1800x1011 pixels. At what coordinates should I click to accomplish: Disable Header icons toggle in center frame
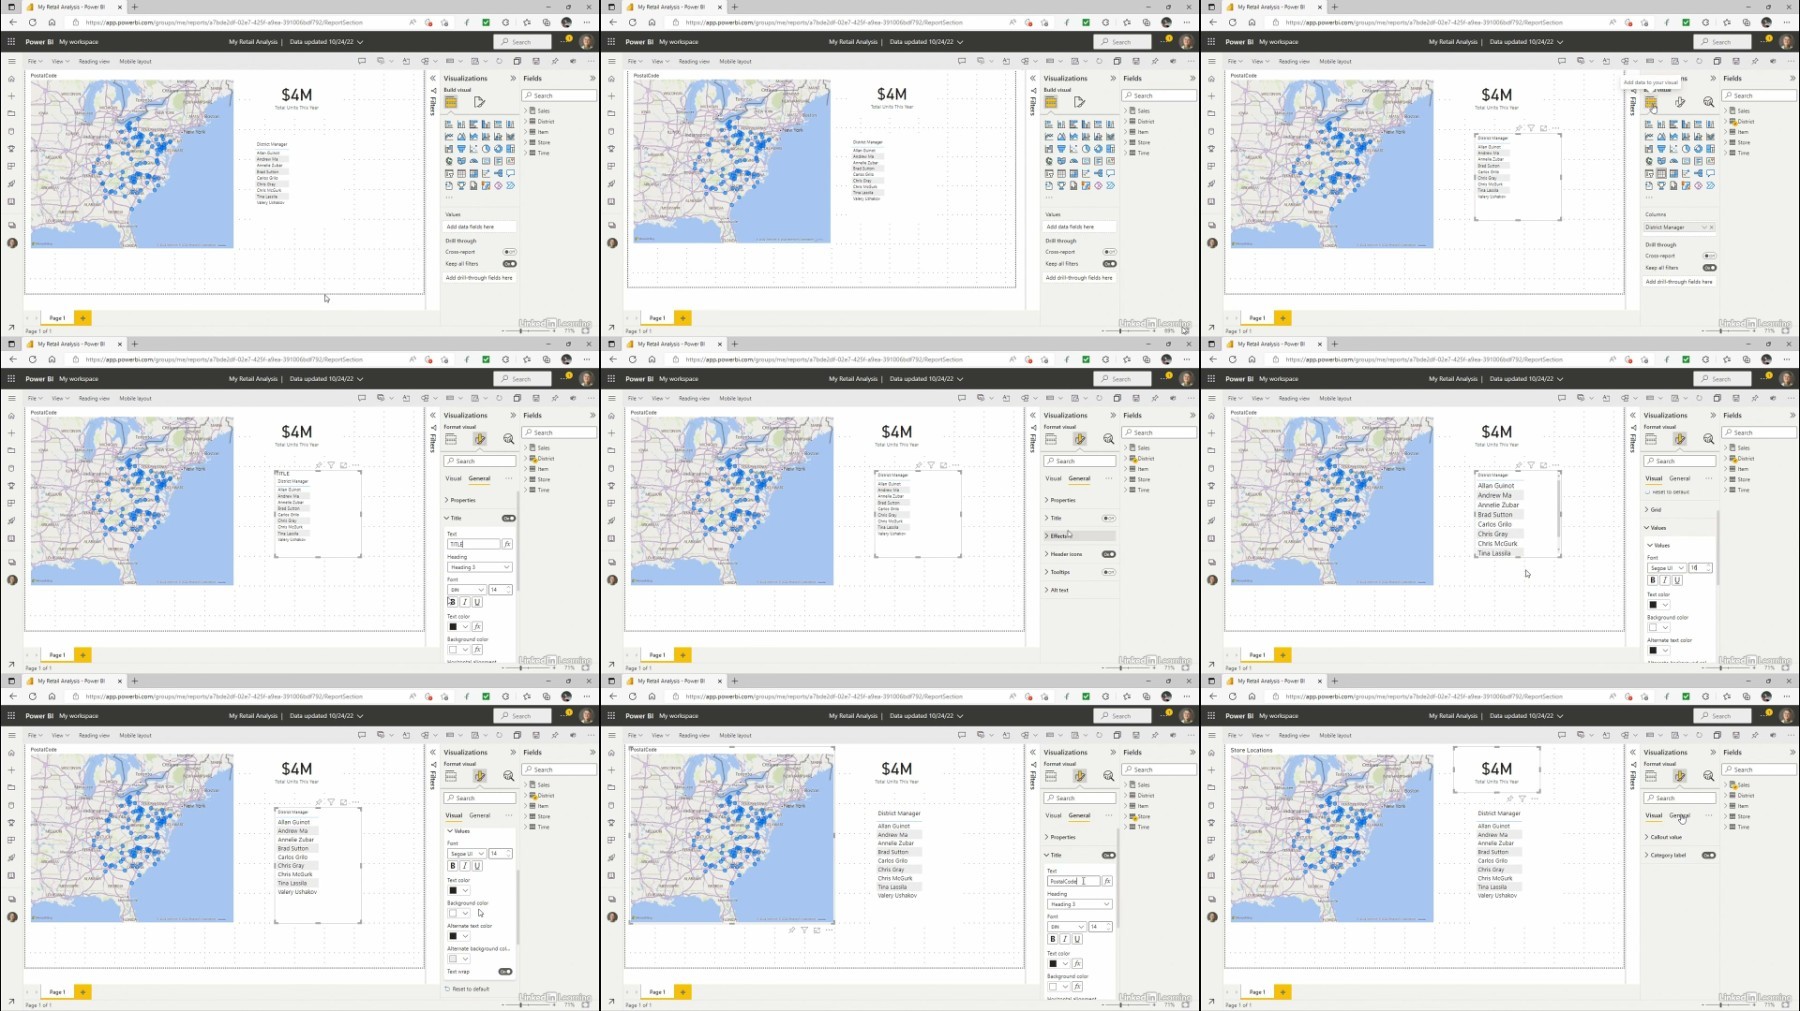click(1109, 554)
